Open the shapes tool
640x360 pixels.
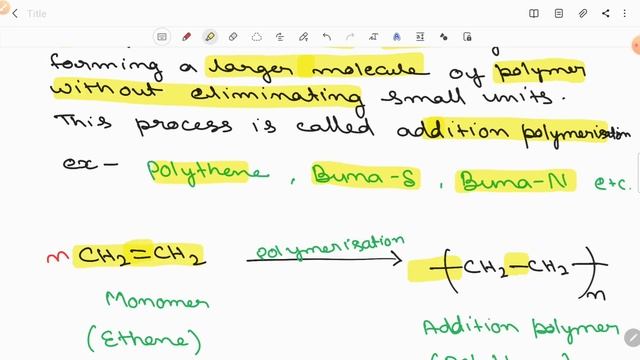444,37
